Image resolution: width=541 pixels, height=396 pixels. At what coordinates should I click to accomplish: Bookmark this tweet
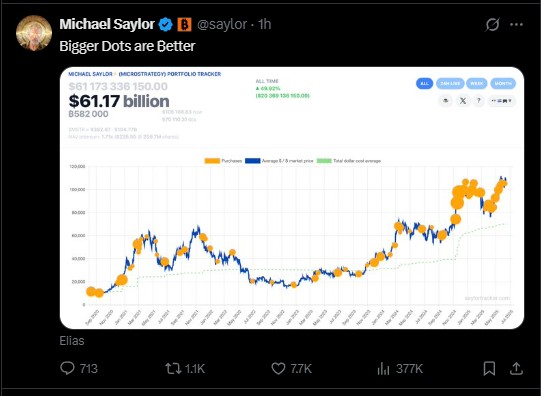click(x=489, y=368)
